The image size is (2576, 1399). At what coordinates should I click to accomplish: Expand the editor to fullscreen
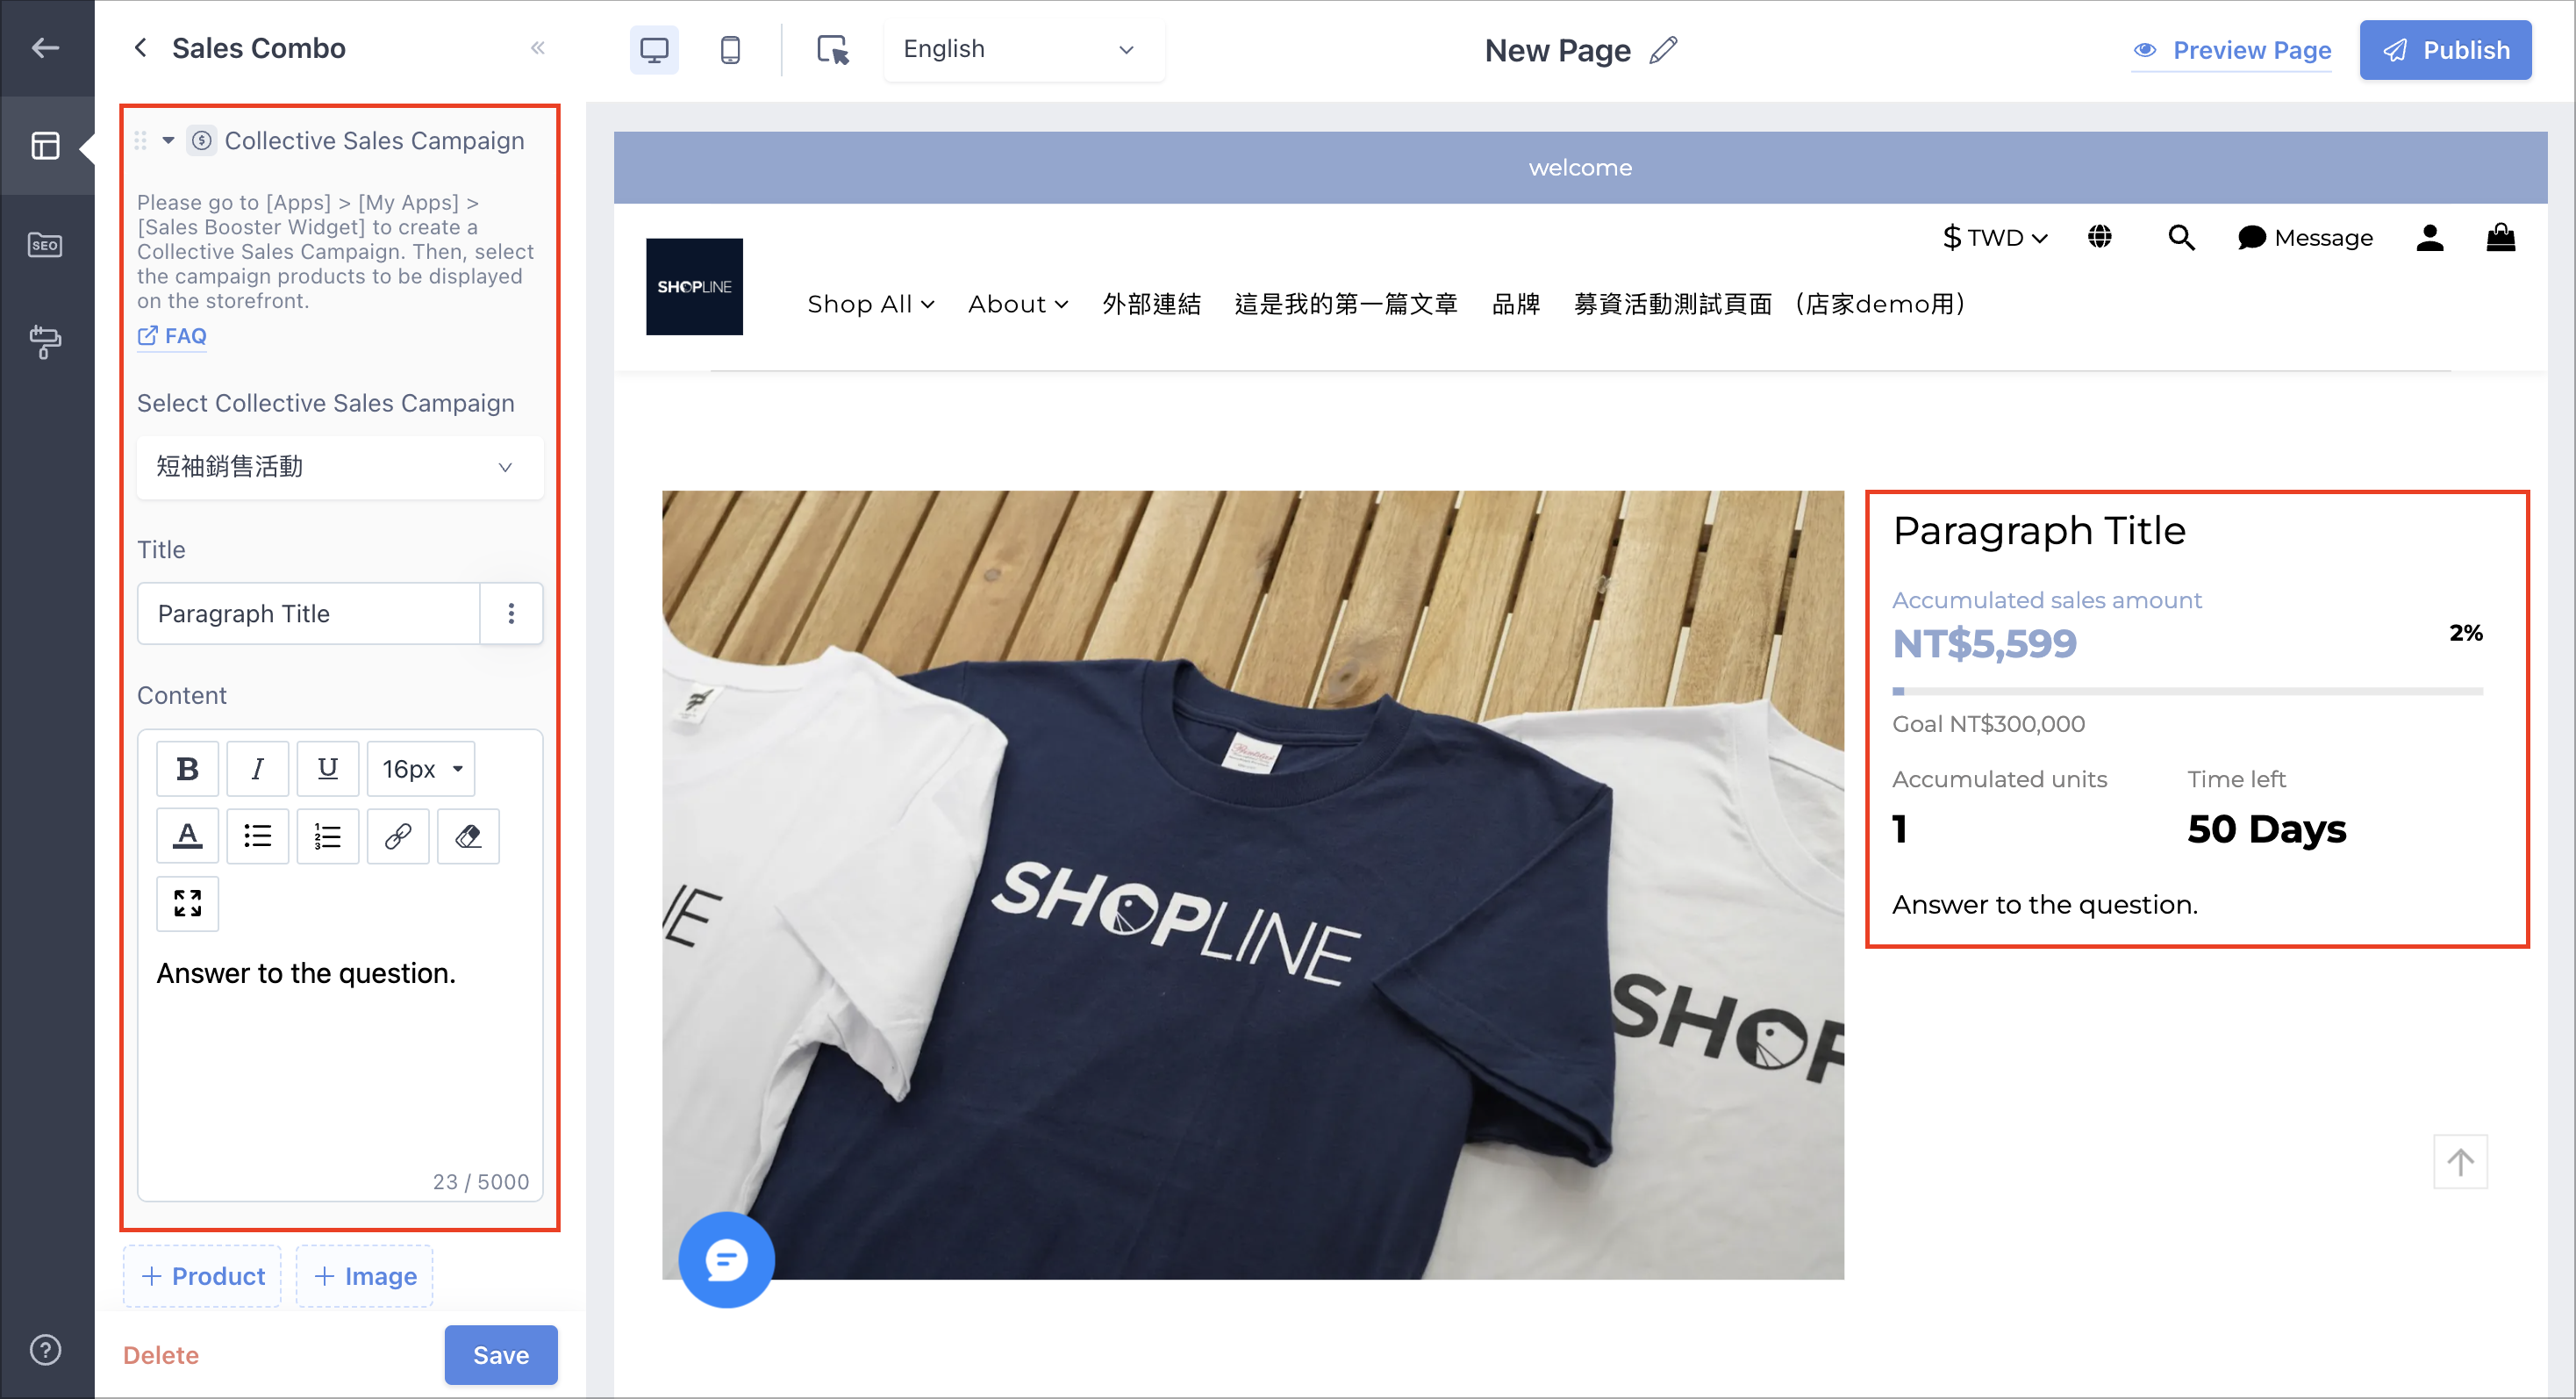187,903
